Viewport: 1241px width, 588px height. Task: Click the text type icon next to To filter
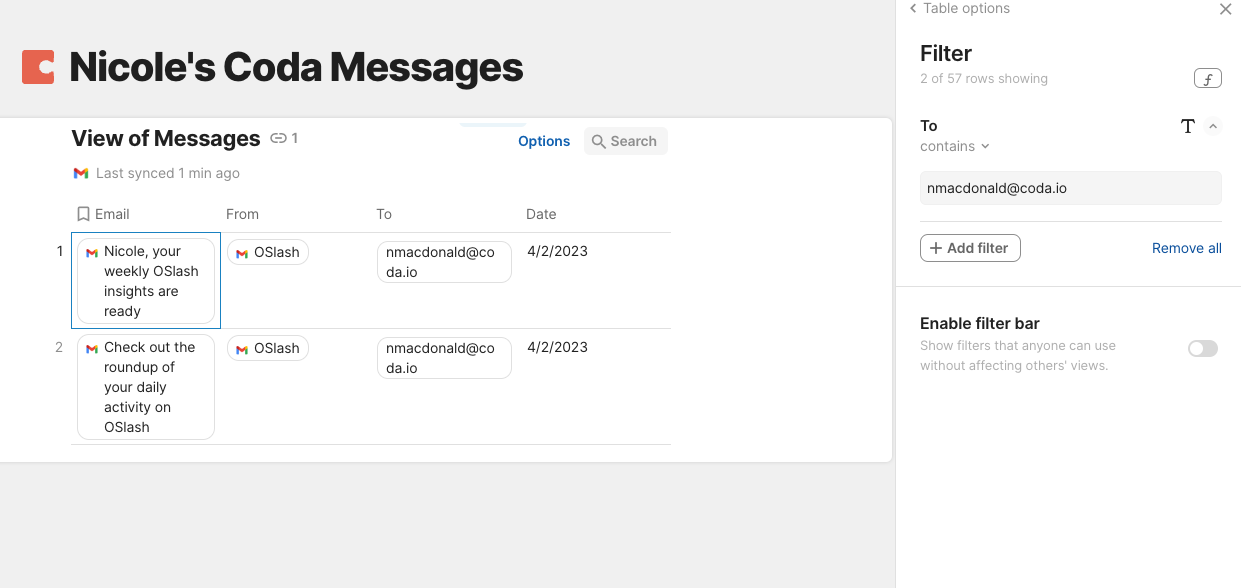[1188, 126]
